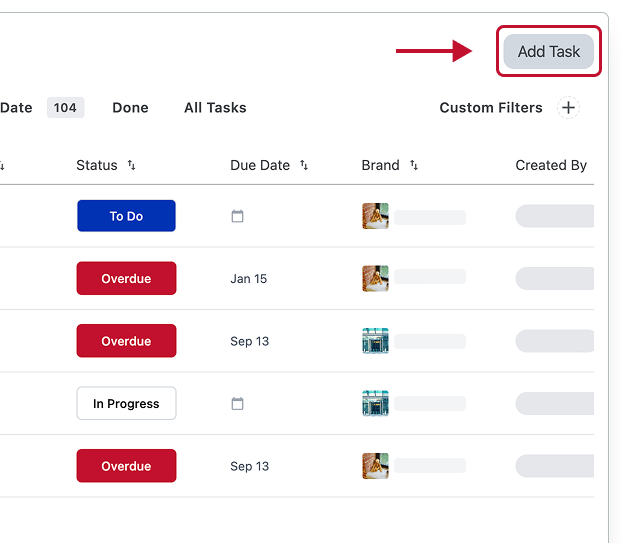620x543 pixels.
Task: Switch to the Done tab
Action: (x=130, y=108)
